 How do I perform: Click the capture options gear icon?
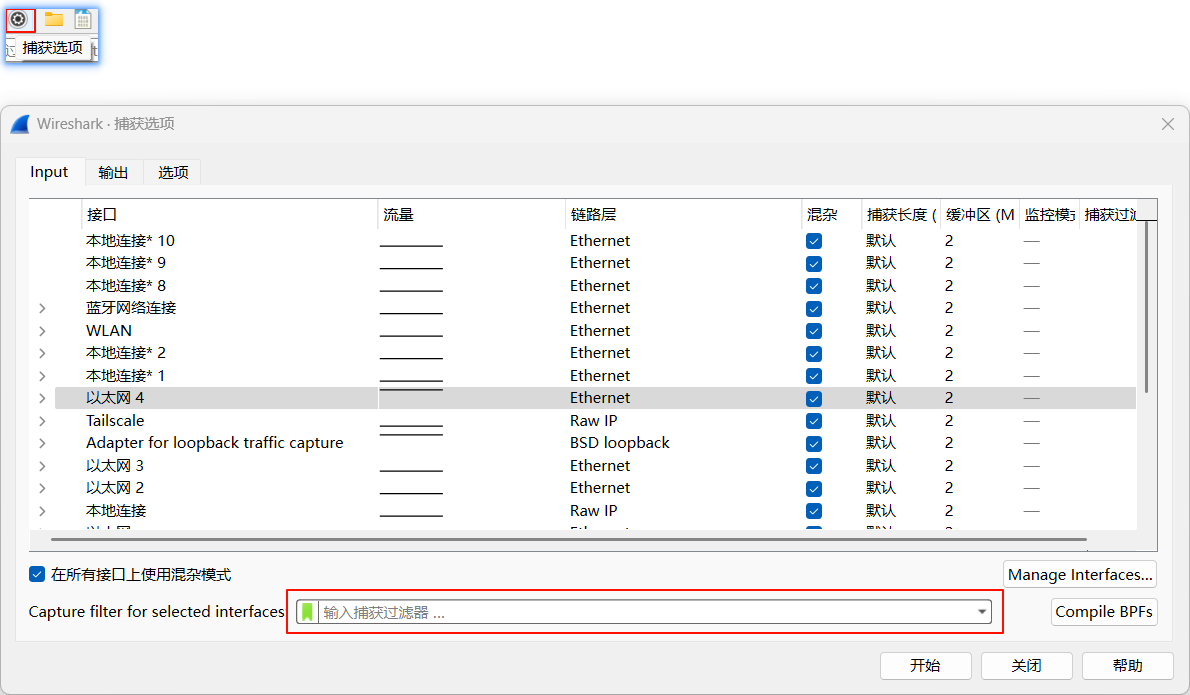(x=17, y=19)
